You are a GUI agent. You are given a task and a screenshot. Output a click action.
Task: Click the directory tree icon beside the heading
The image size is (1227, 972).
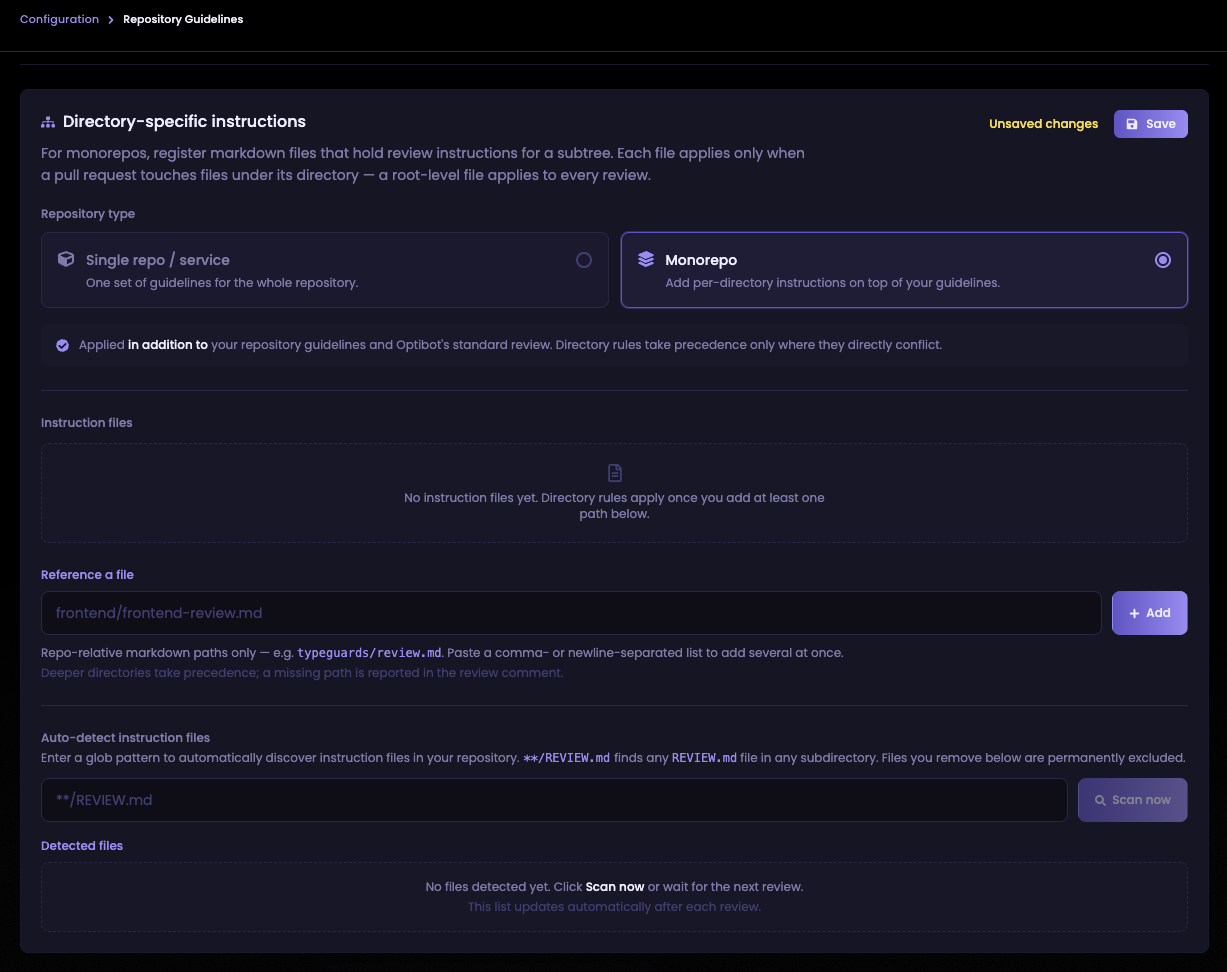click(48, 122)
